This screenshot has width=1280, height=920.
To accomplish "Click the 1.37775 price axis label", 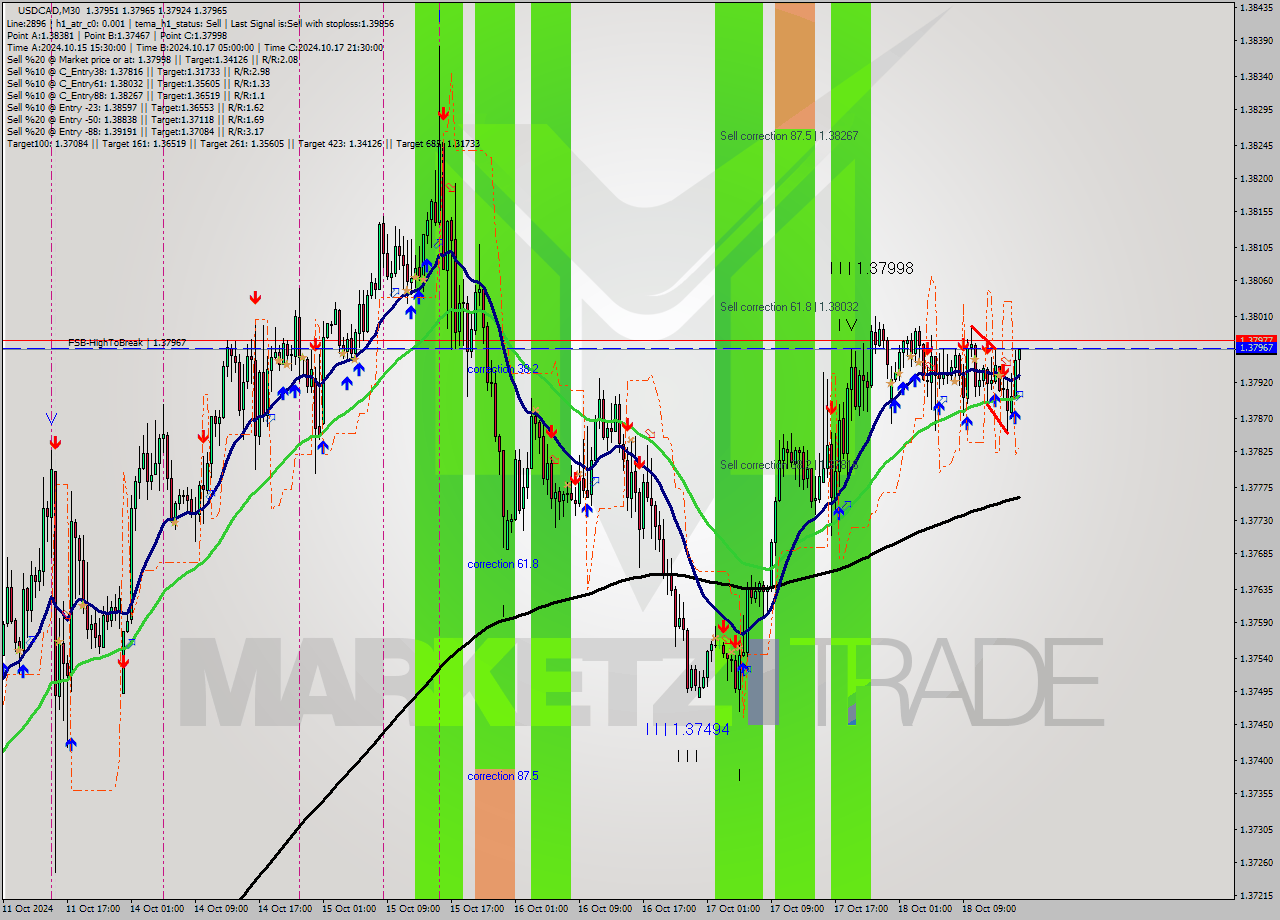I will [x=1255, y=487].
